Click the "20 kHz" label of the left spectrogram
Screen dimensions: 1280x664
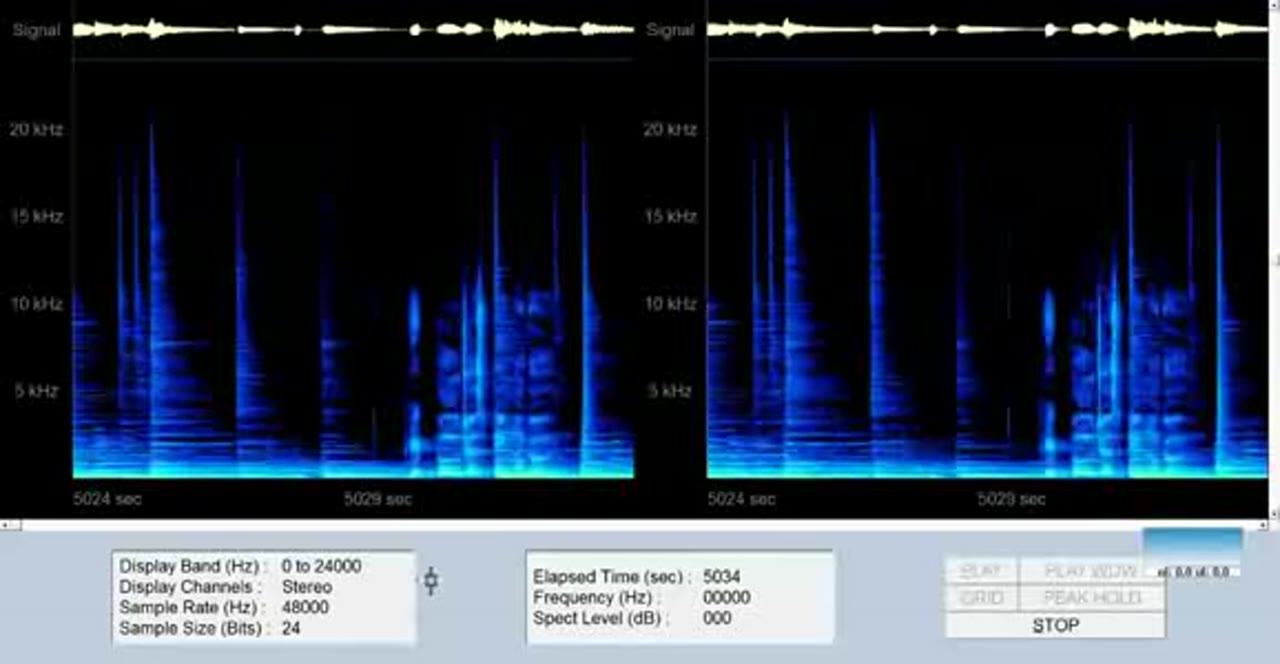point(37,129)
